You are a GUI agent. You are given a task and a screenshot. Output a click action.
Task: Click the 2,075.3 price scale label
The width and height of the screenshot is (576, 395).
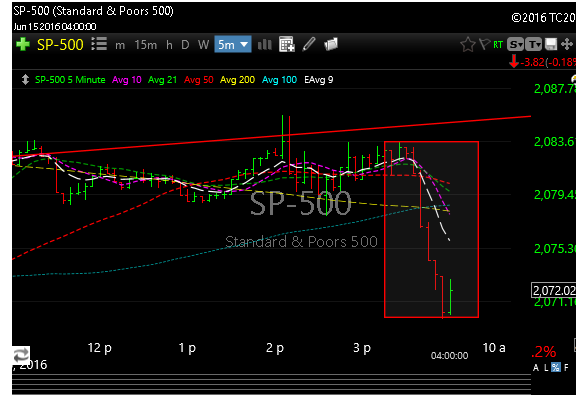[x=555, y=249]
